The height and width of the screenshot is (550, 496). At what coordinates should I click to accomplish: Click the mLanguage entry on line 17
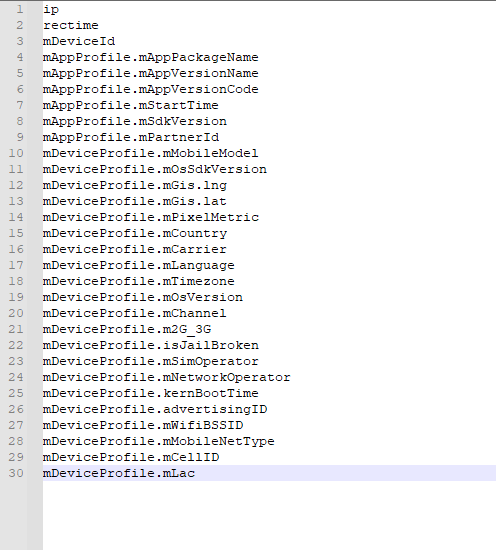click(x=139, y=266)
